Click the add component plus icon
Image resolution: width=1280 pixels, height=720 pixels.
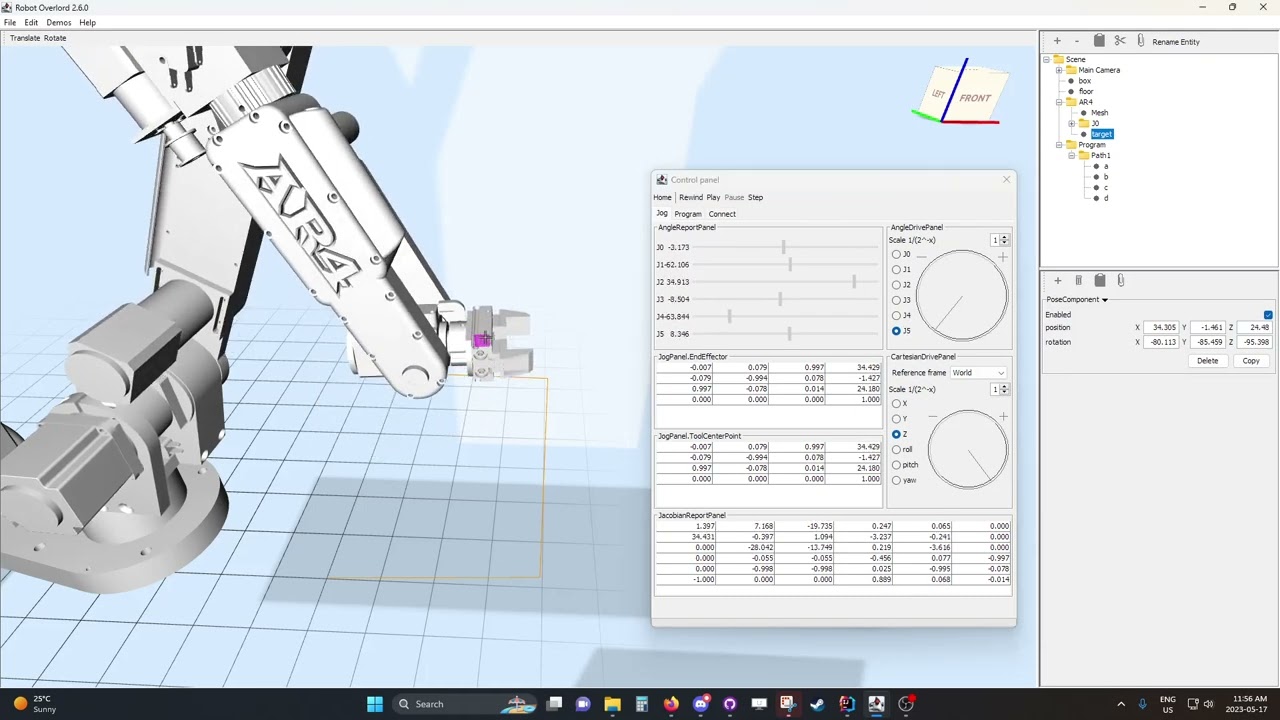click(x=1057, y=281)
